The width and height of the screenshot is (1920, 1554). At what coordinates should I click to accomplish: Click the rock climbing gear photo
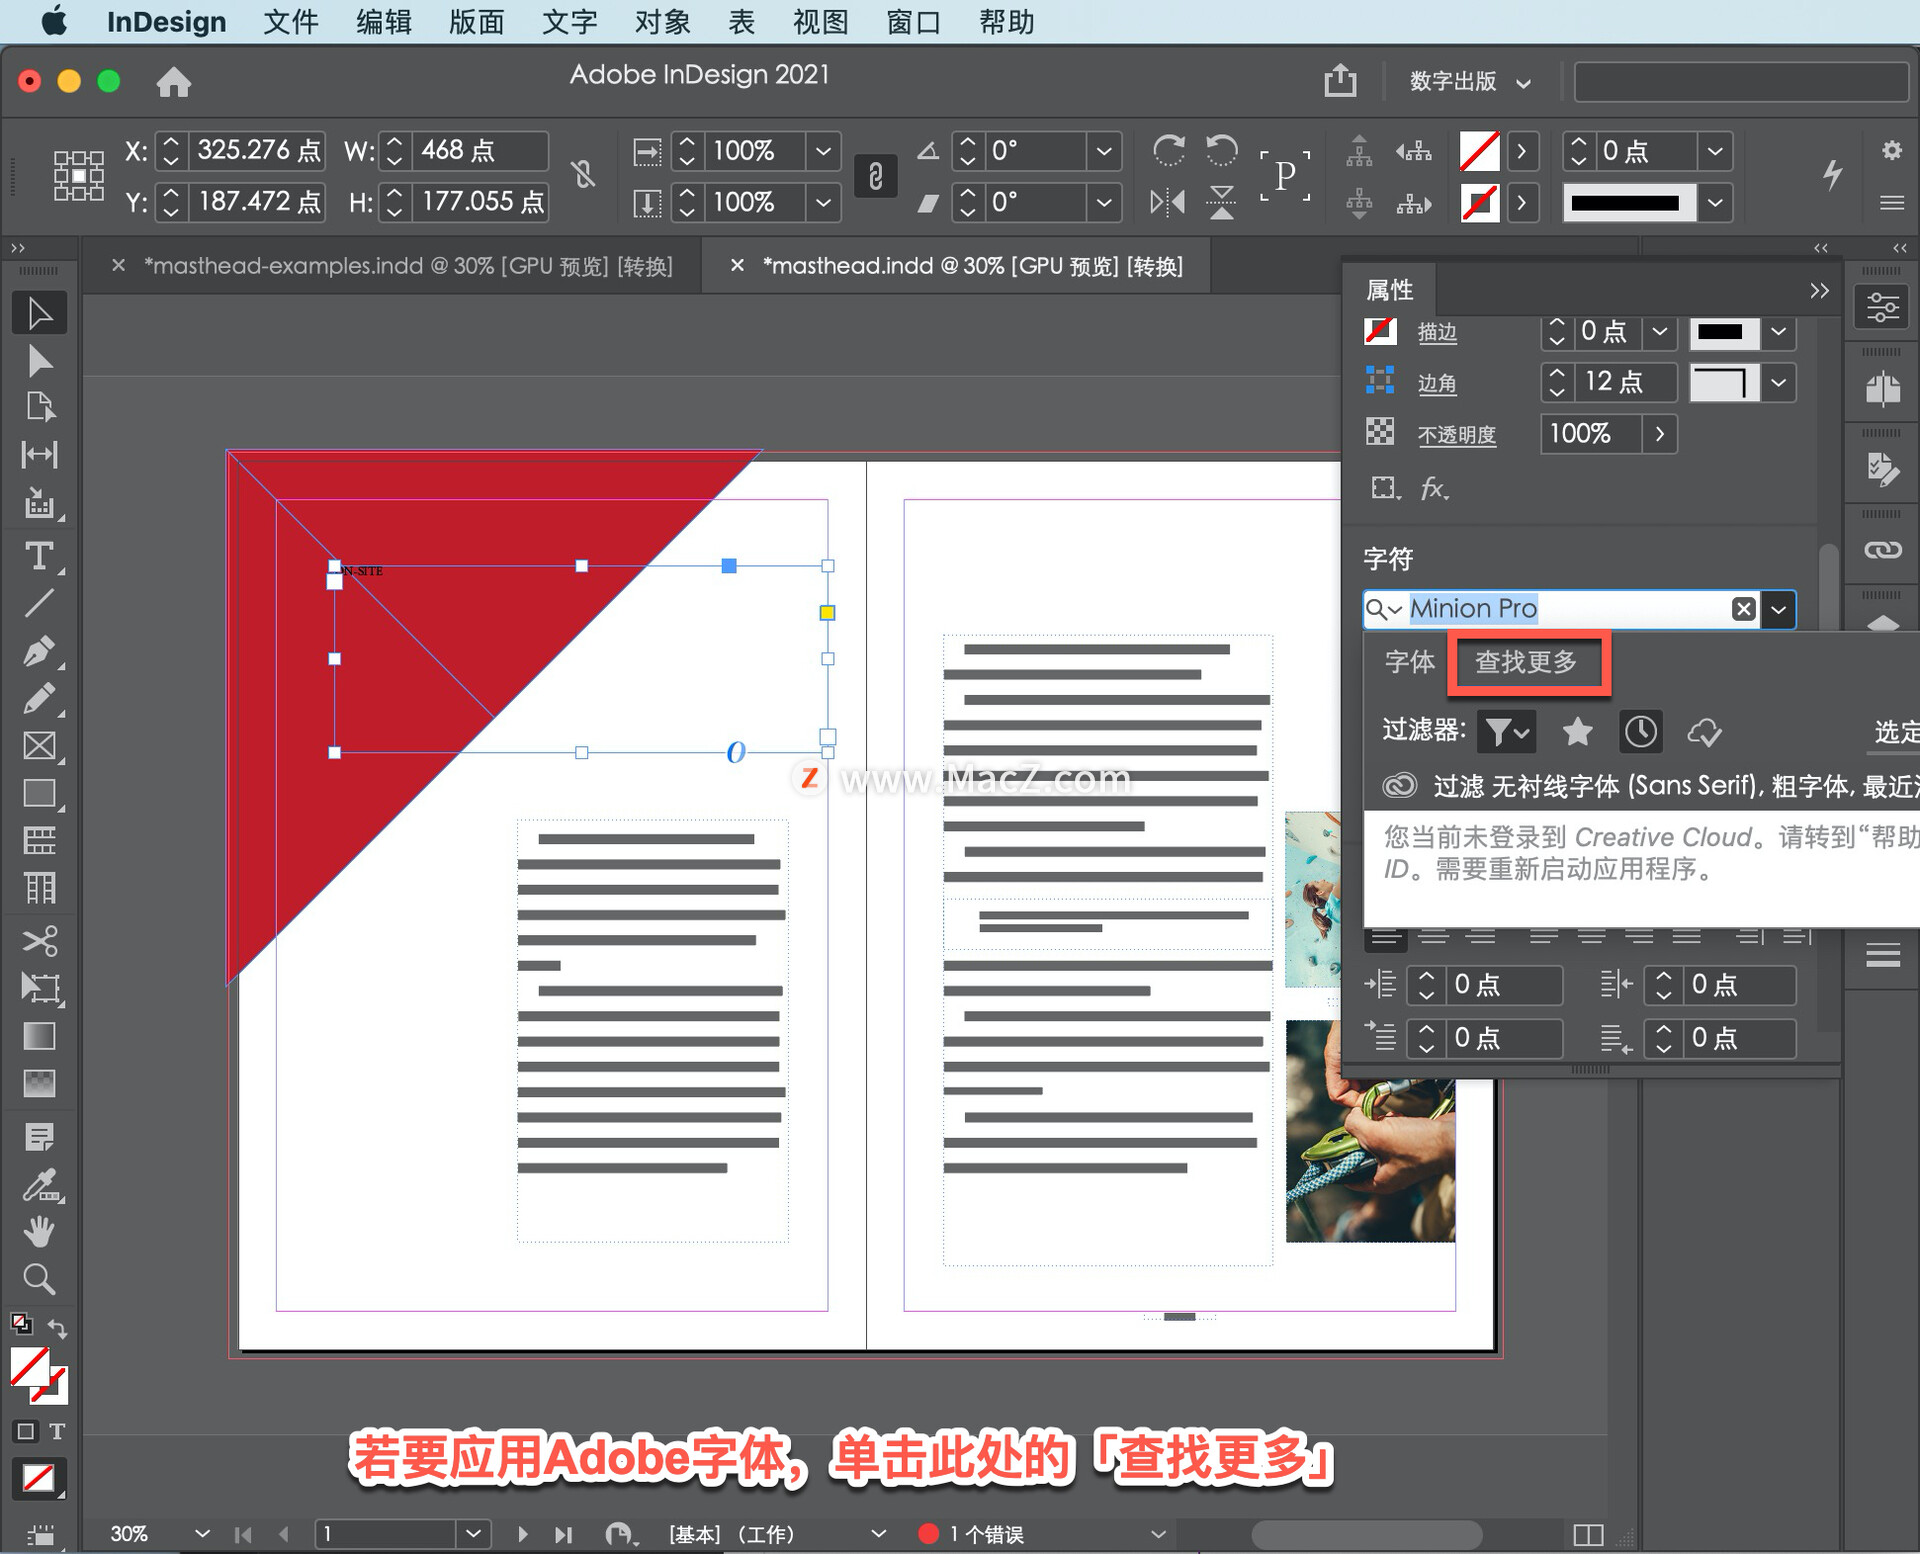(1370, 1131)
